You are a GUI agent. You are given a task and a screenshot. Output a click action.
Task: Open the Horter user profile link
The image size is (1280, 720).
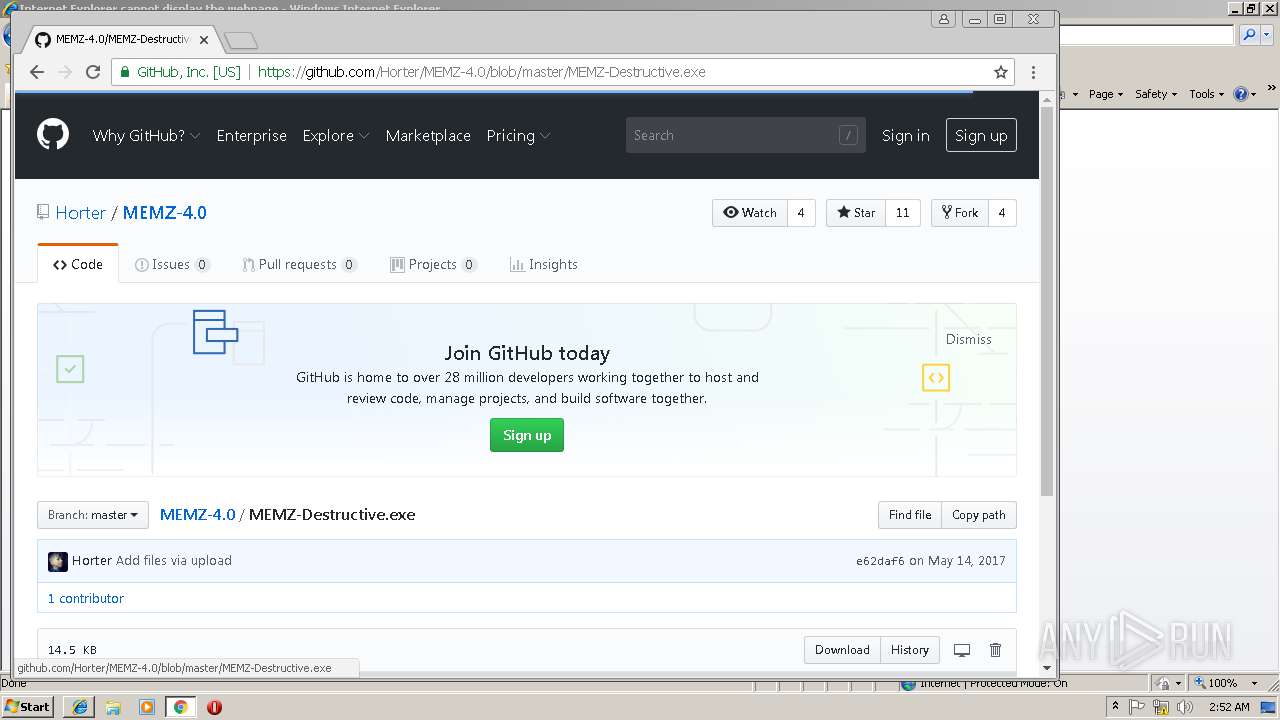point(80,212)
